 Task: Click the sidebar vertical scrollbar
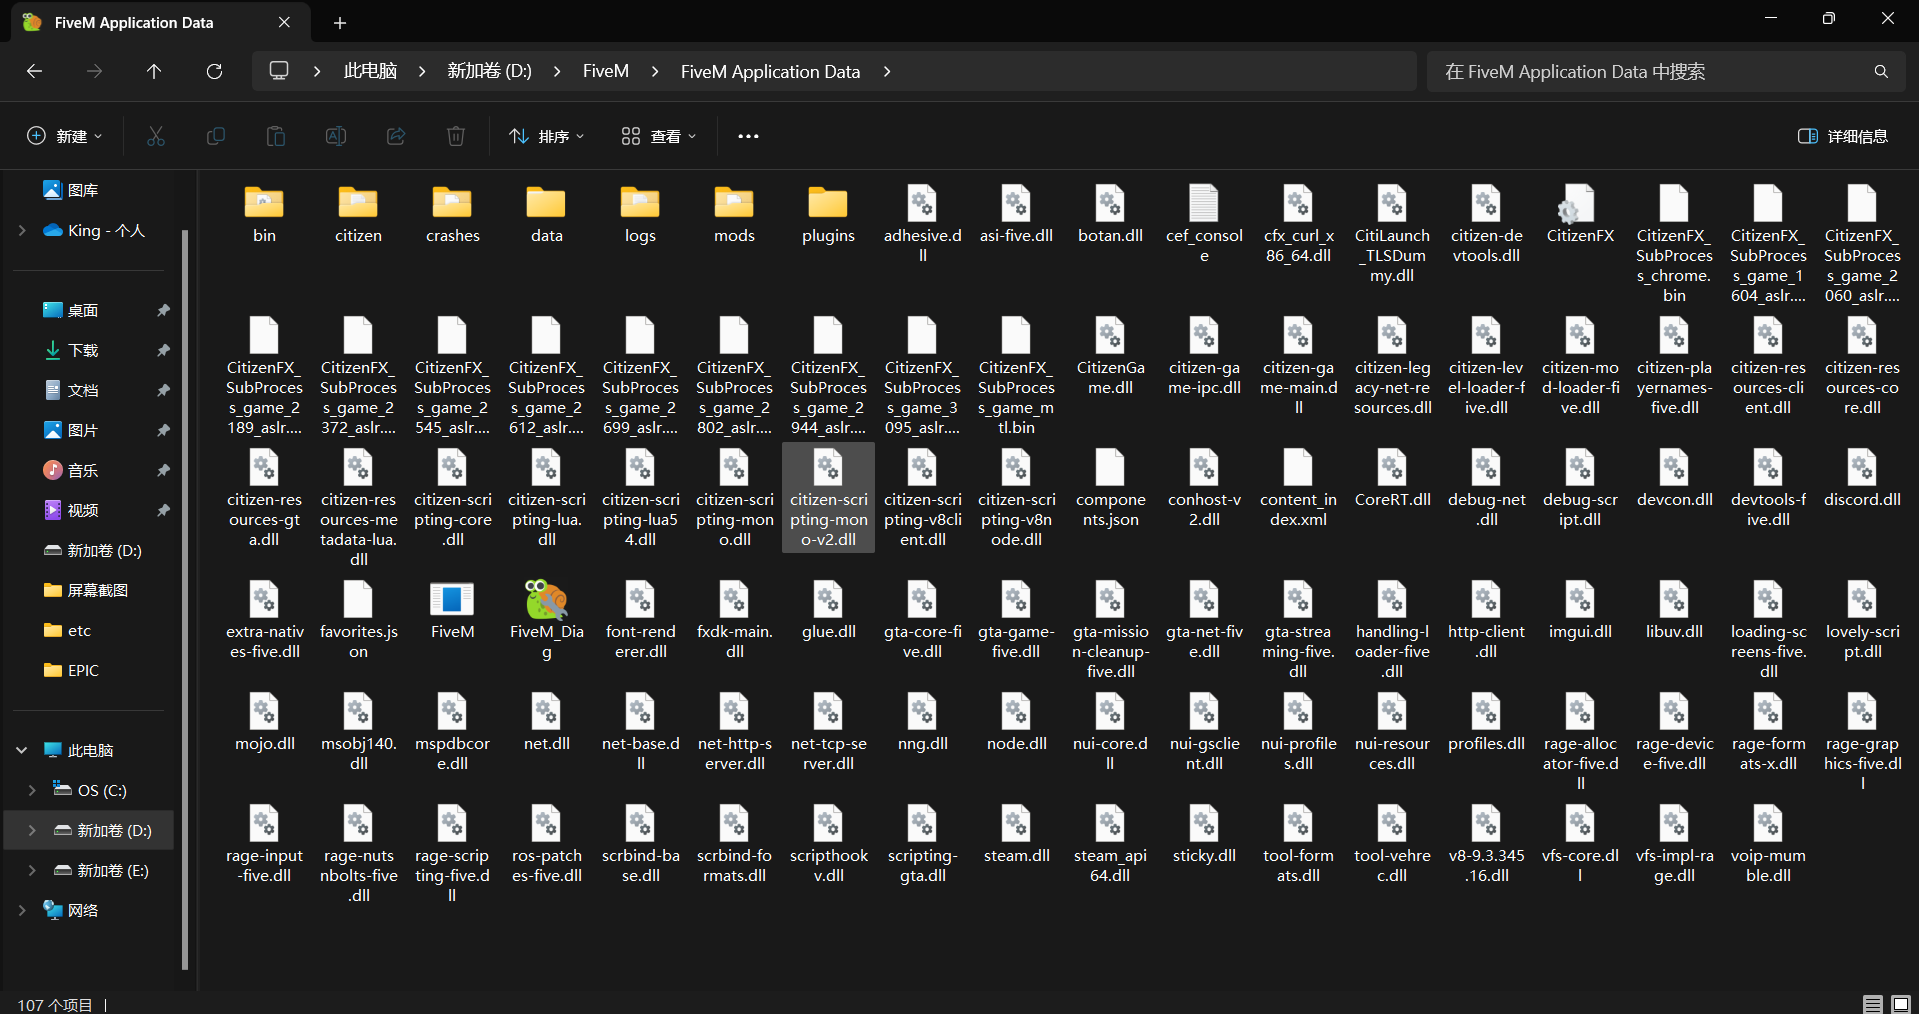185,600
